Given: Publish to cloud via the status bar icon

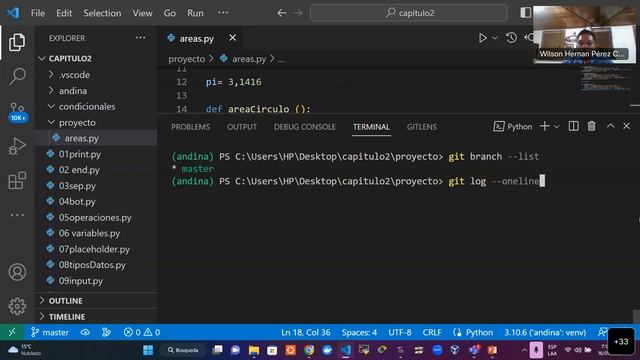Looking at the screenshot, I should click(85, 332).
